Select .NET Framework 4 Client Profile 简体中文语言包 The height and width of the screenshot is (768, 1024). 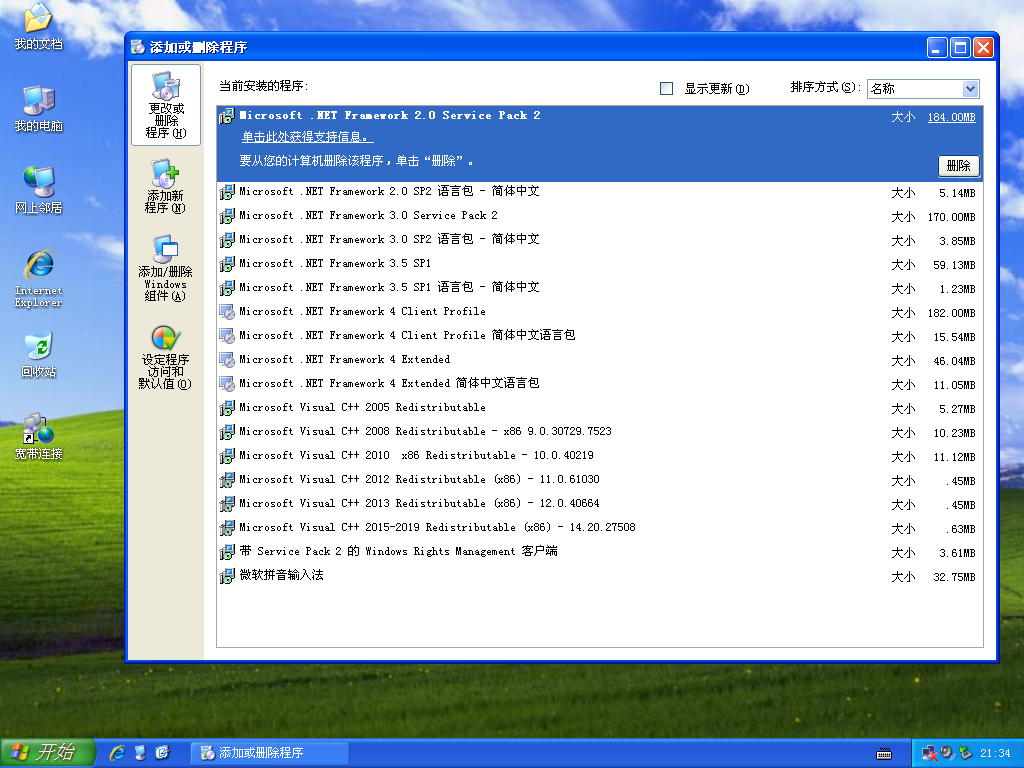coord(600,336)
